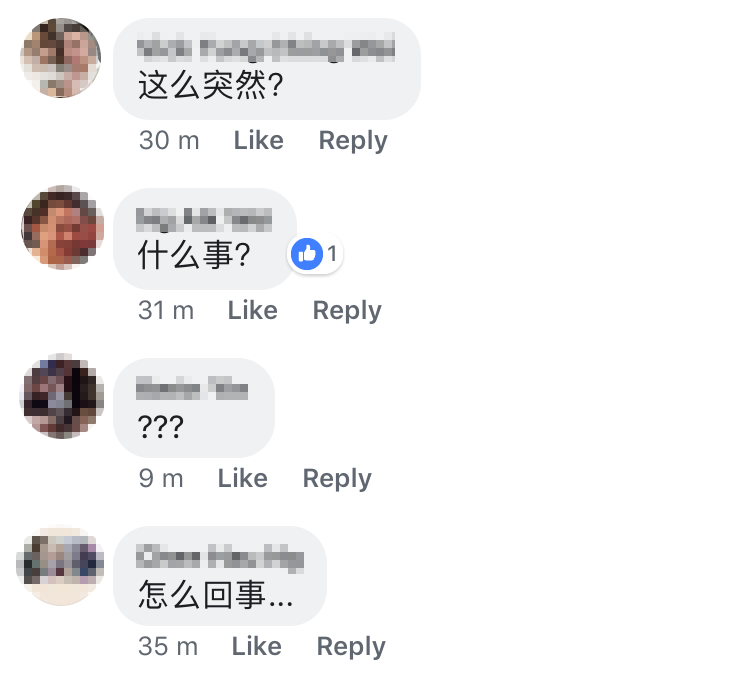This screenshot has height=678, width=747.
Task: Open the "30 m" comment timestamp
Action: point(169,140)
